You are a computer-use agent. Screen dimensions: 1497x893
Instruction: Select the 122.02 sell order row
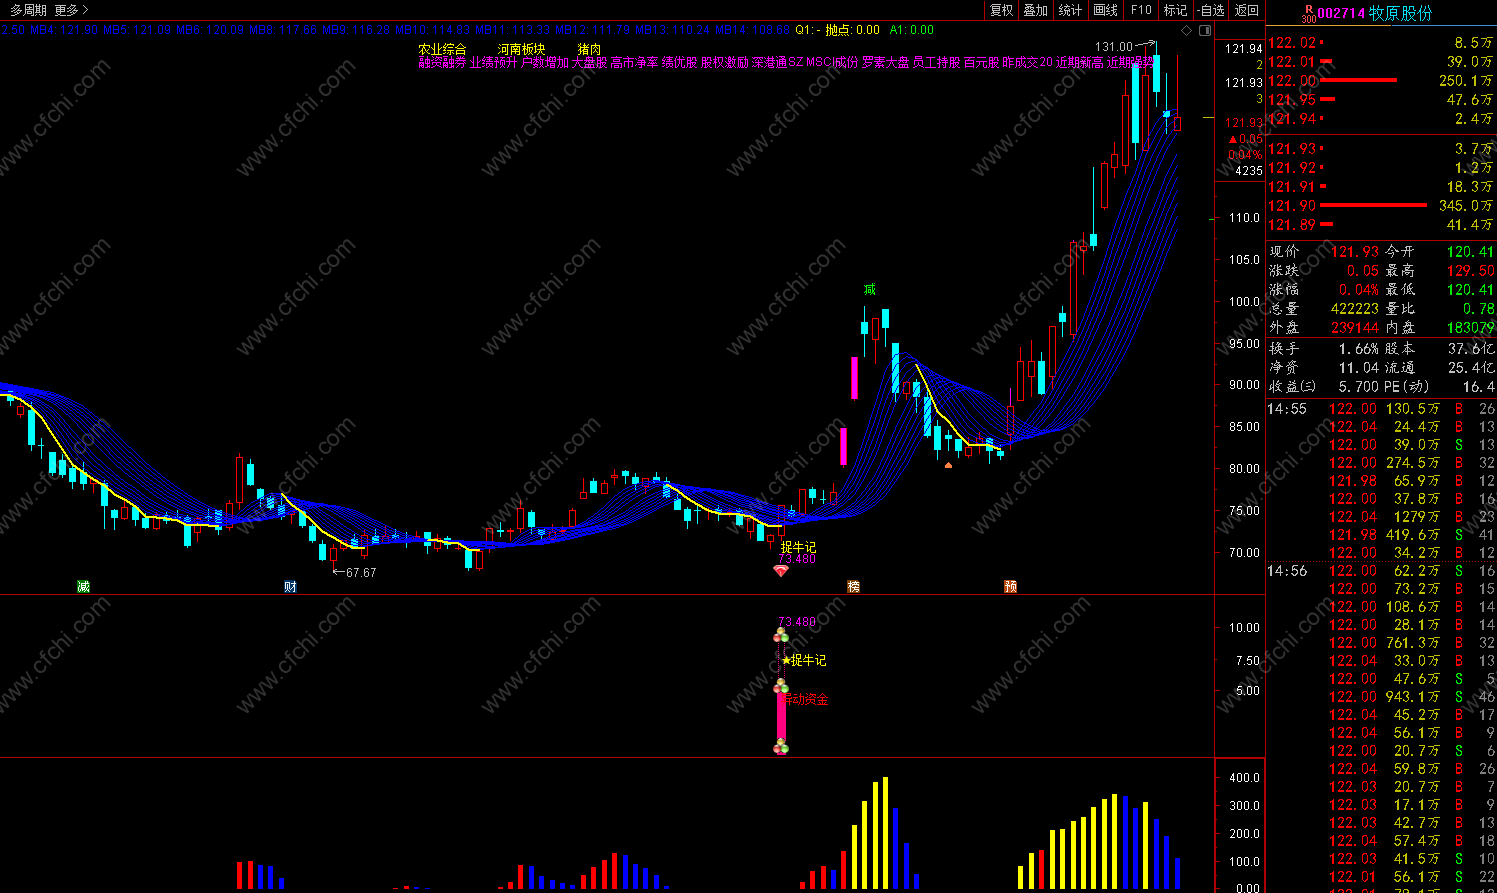1381,43
